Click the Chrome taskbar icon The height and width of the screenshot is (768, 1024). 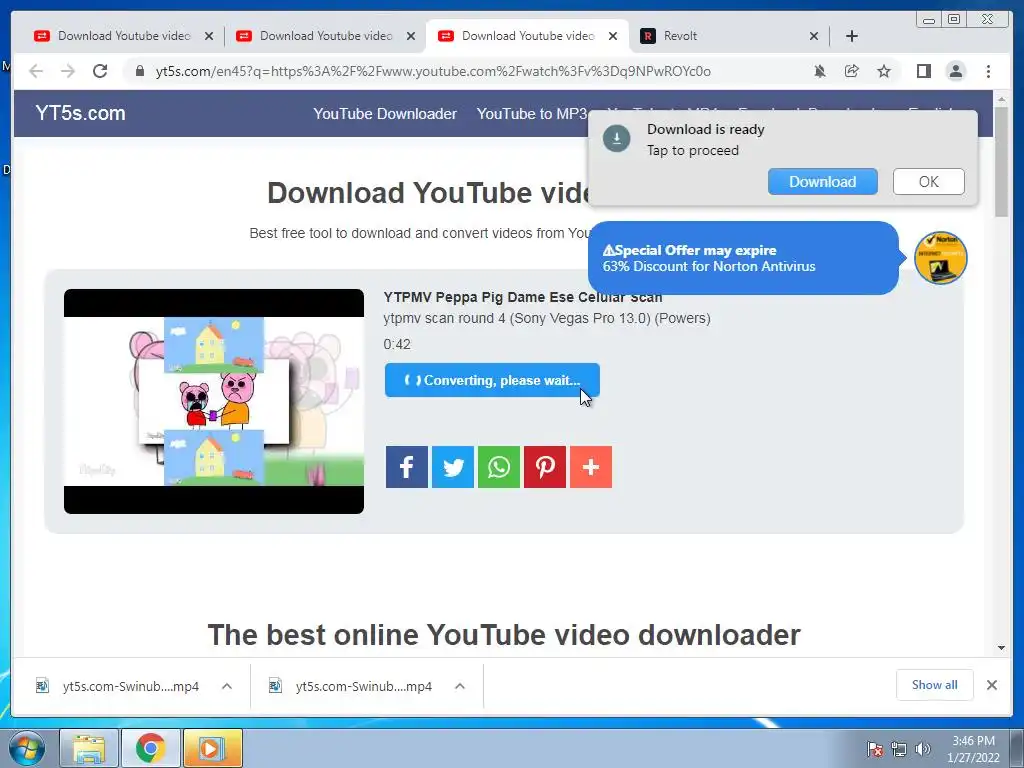pos(150,748)
